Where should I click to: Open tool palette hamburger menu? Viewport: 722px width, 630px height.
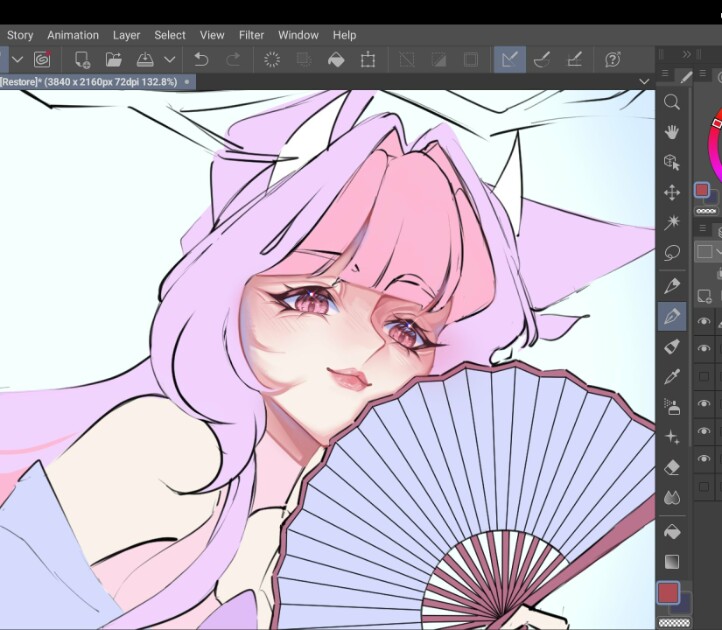tap(665, 73)
